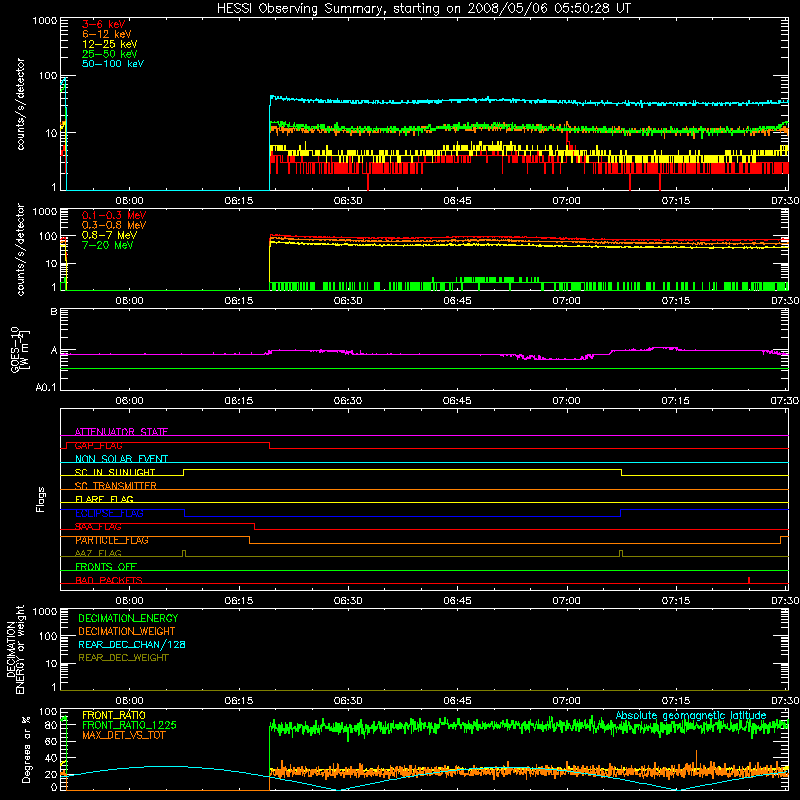Click the 06:45 tick label under Flags panel

457,601
